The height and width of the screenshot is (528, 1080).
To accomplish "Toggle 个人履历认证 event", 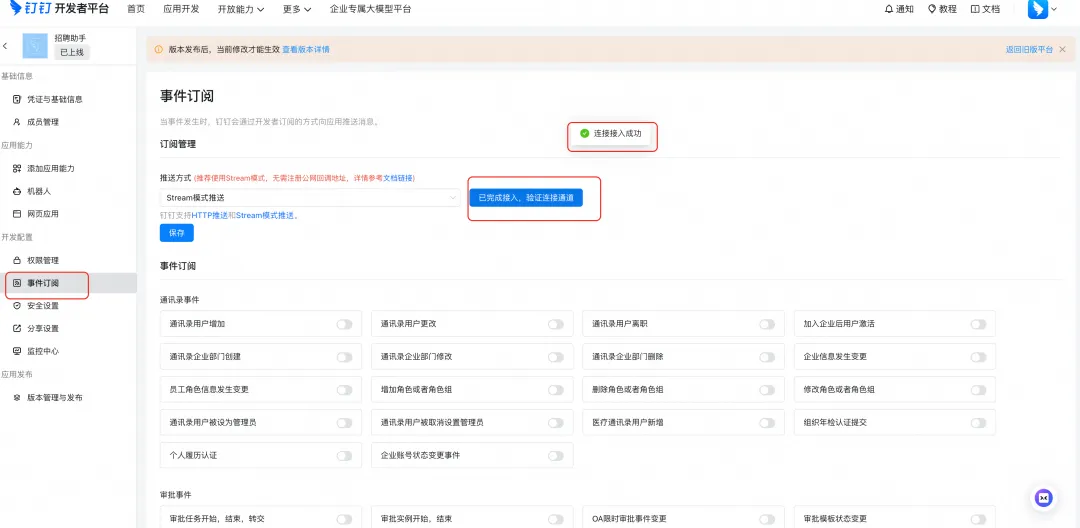I will coord(344,456).
